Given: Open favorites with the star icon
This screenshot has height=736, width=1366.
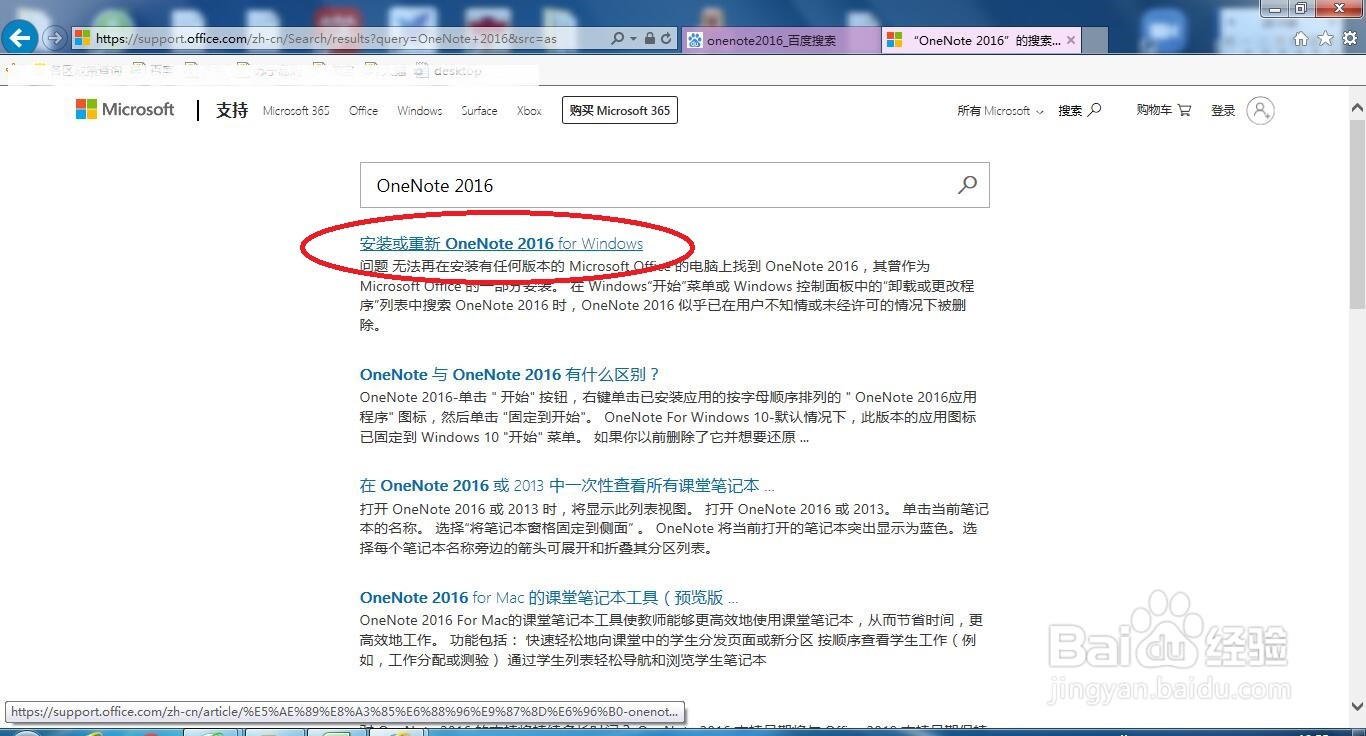Looking at the screenshot, I should (1326, 39).
